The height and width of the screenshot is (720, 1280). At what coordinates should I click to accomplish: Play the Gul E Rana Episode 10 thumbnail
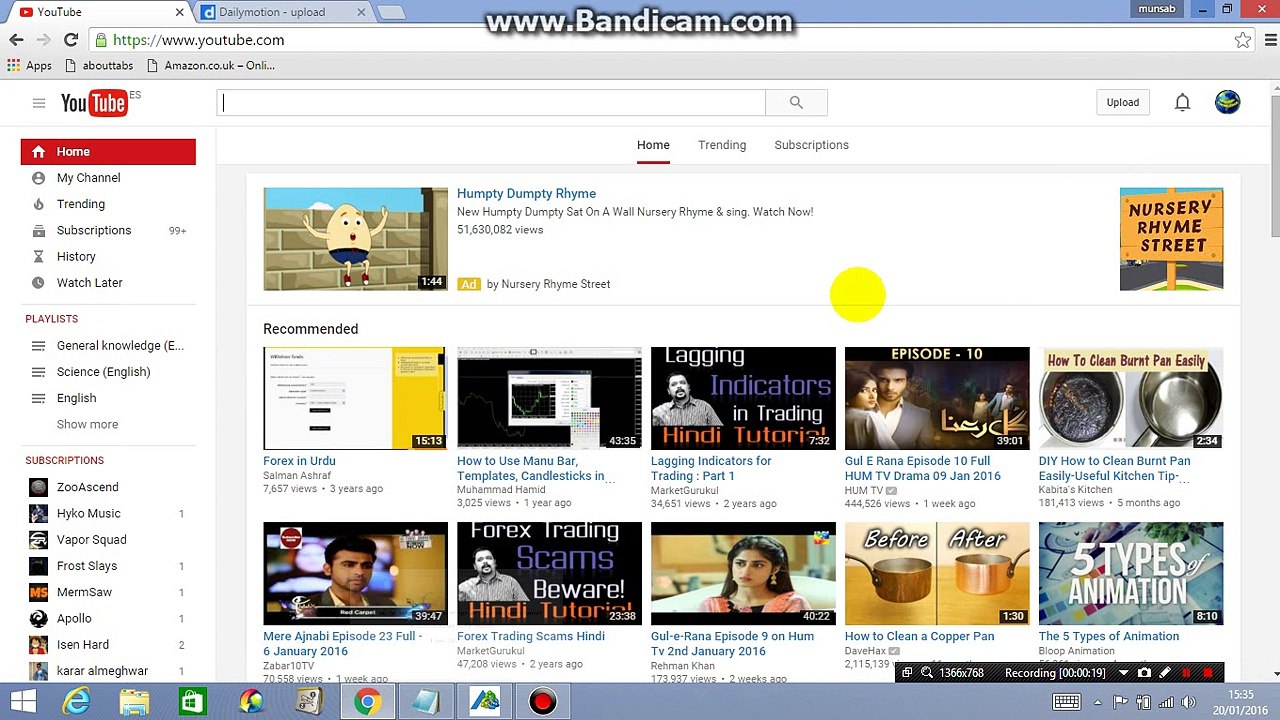[x=937, y=398]
